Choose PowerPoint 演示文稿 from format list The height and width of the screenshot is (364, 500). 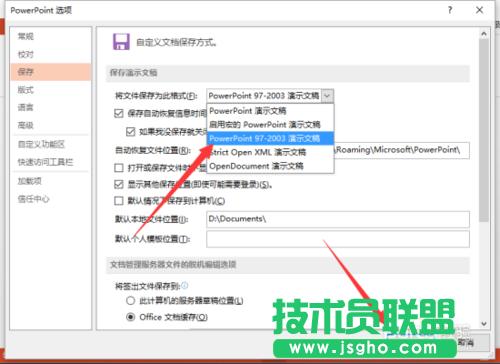pyautogui.click(x=270, y=111)
